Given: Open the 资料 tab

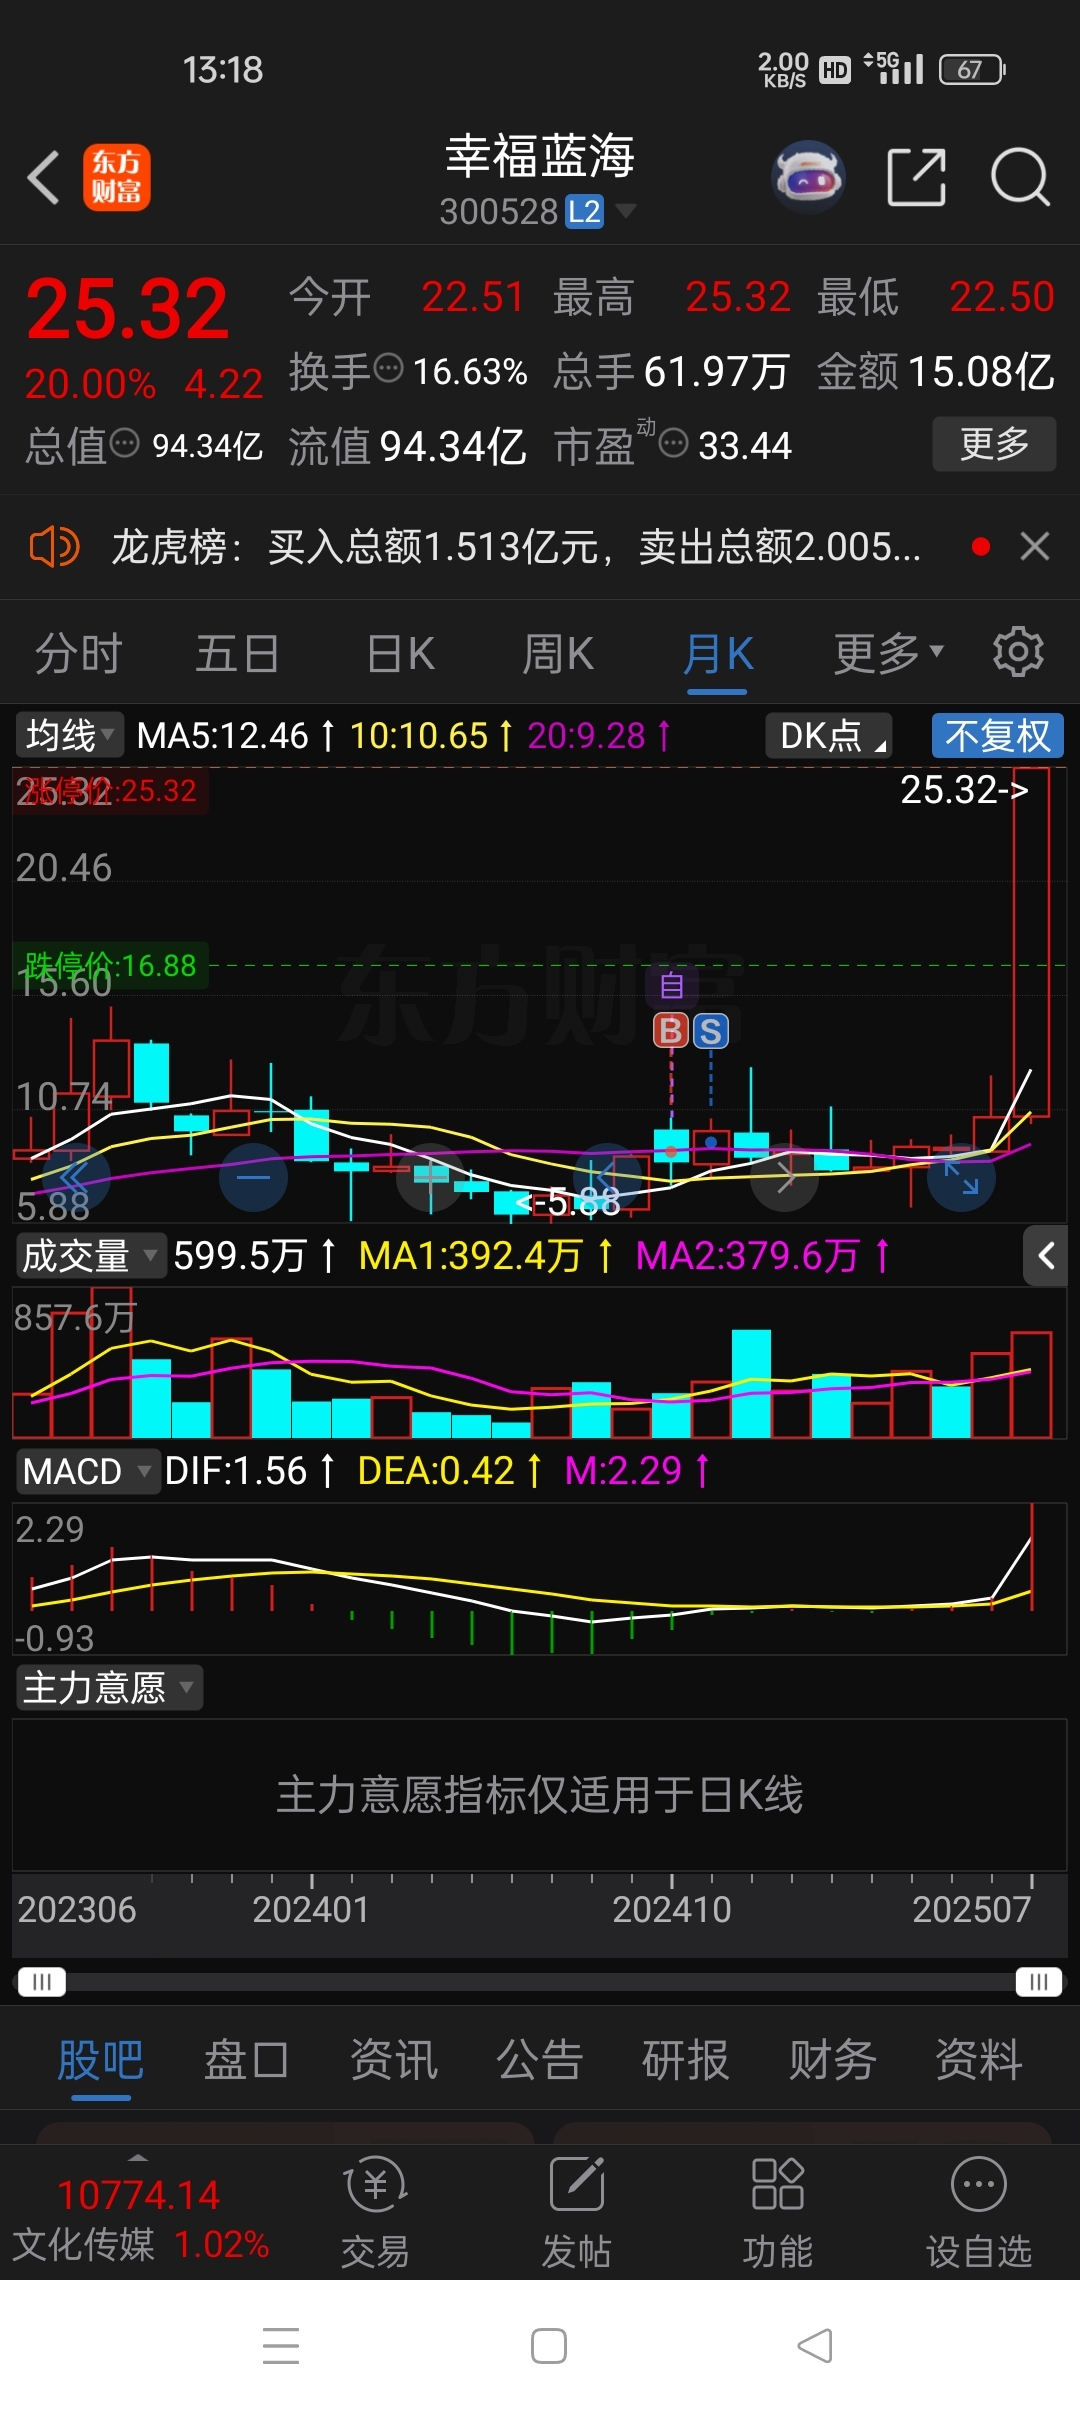Looking at the screenshot, I should coord(978,2060).
